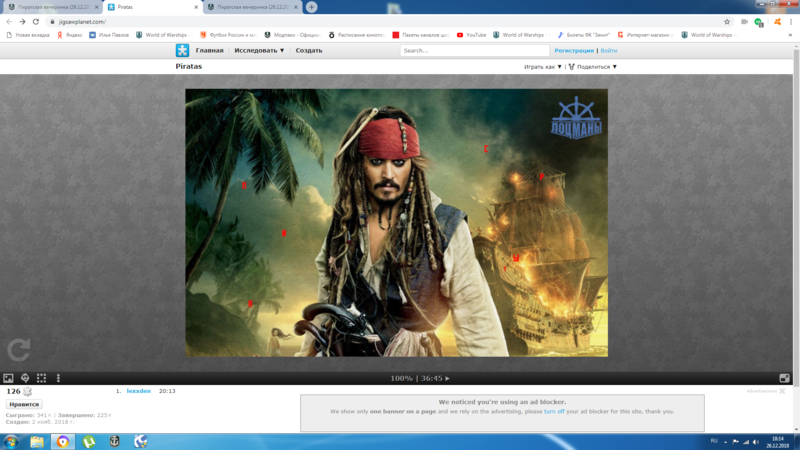Click the arrange pieces icon in puzzle toolbar
The height and width of the screenshot is (450, 800).
click(42, 378)
